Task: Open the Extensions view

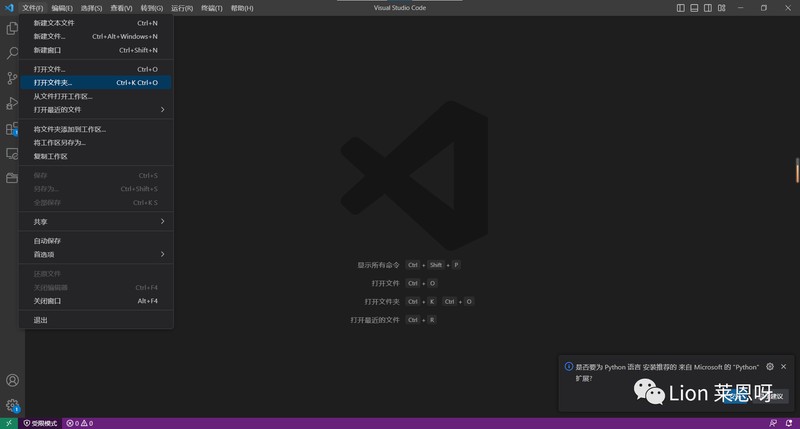Action: pos(12,129)
